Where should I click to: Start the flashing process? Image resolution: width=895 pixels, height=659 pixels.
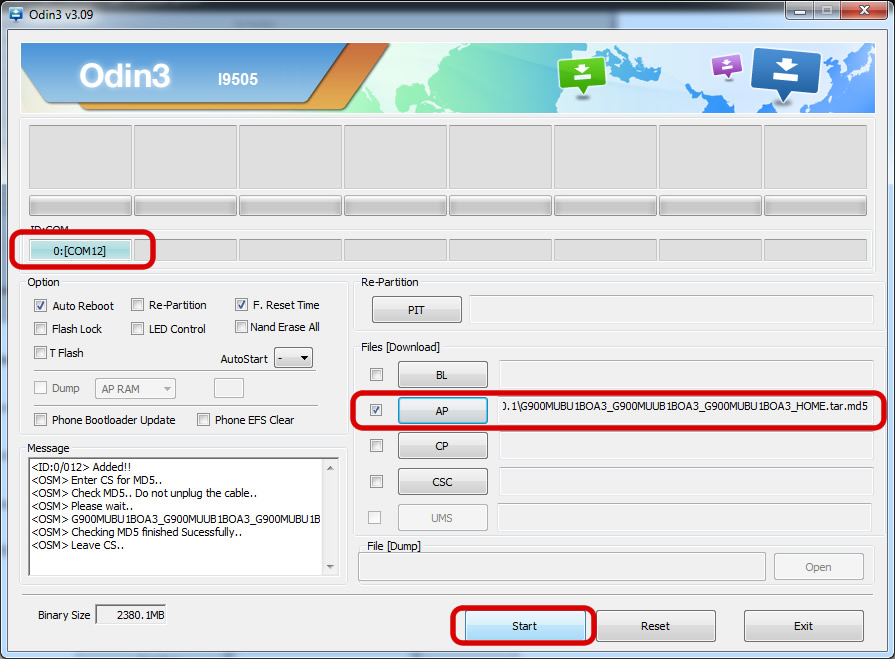tap(525, 626)
